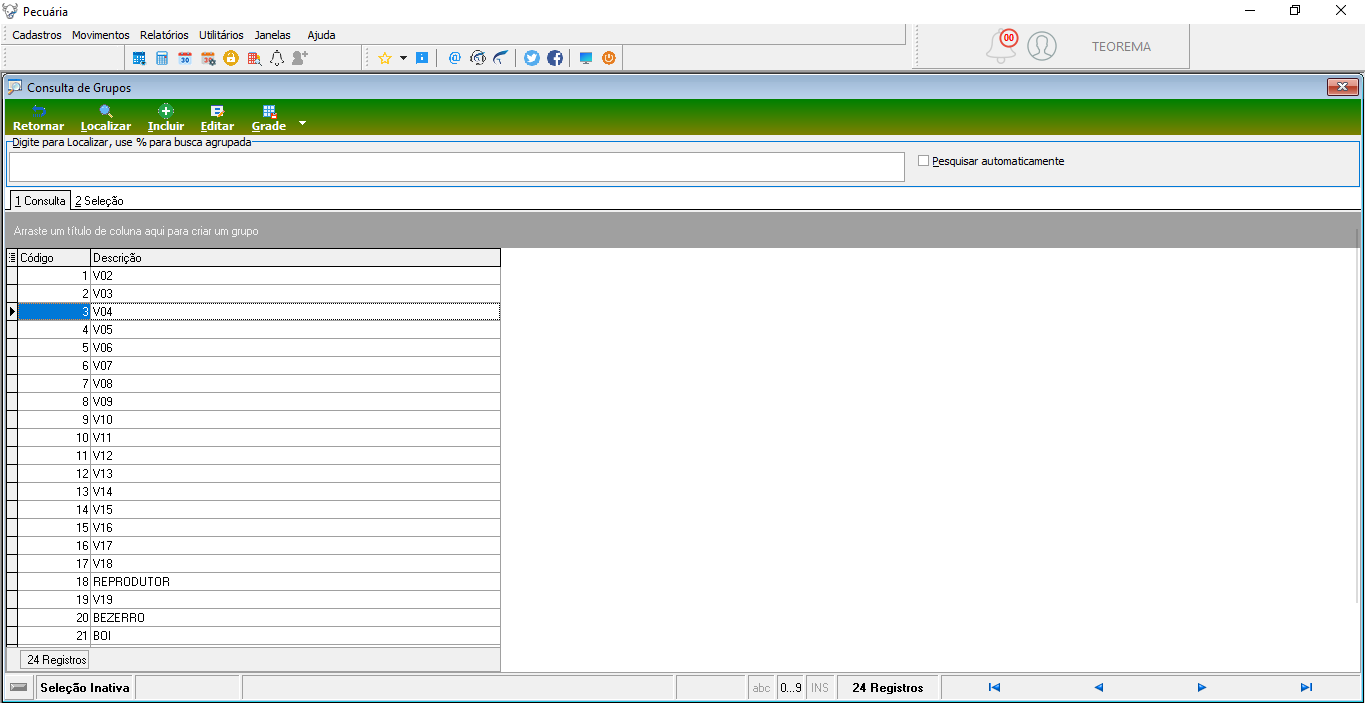This screenshot has height=703, width=1365.
Task: Open the Facebook icon
Action: 555,58
